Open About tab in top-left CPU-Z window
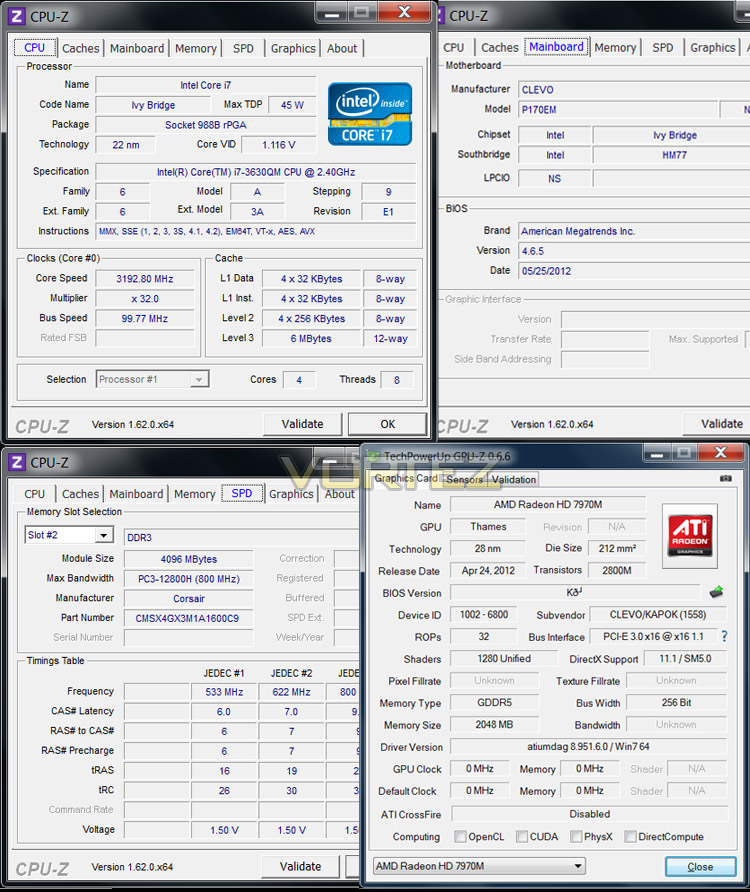Viewport: 750px width, 892px height. (x=342, y=48)
